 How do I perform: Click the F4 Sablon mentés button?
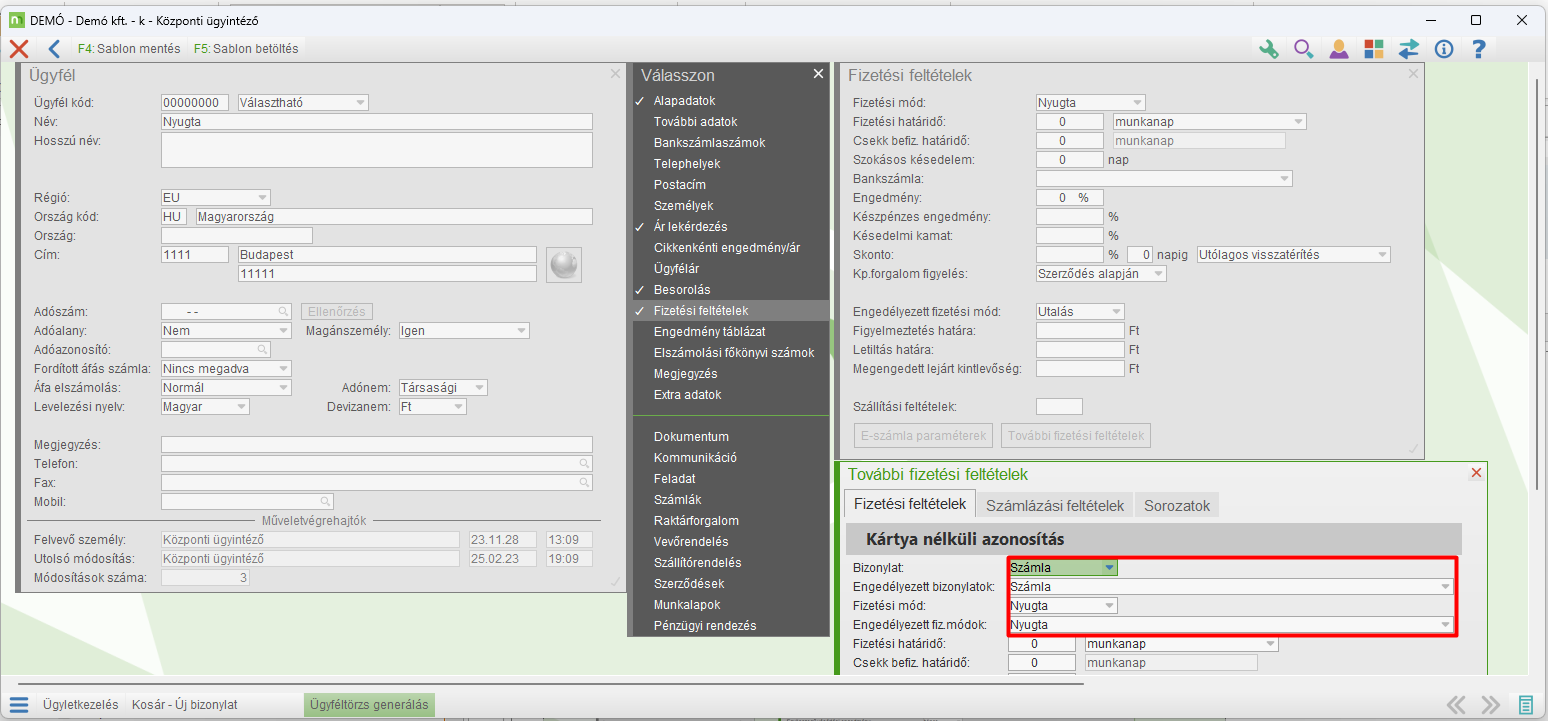pyautogui.click(x=129, y=48)
